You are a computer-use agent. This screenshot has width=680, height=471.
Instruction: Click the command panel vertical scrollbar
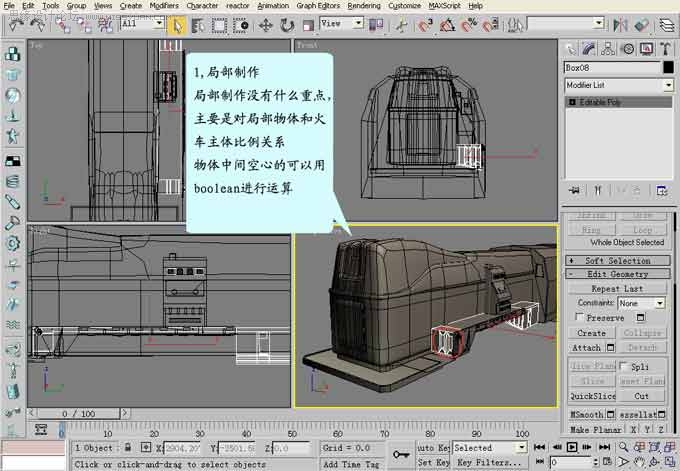pyautogui.click(x=674, y=321)
